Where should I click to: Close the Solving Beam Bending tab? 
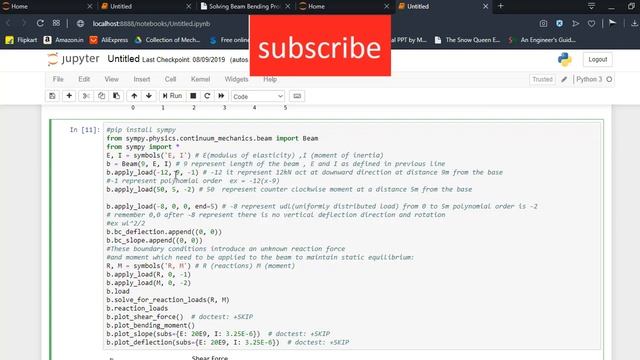pyautogui.click(x=288, y=6)
